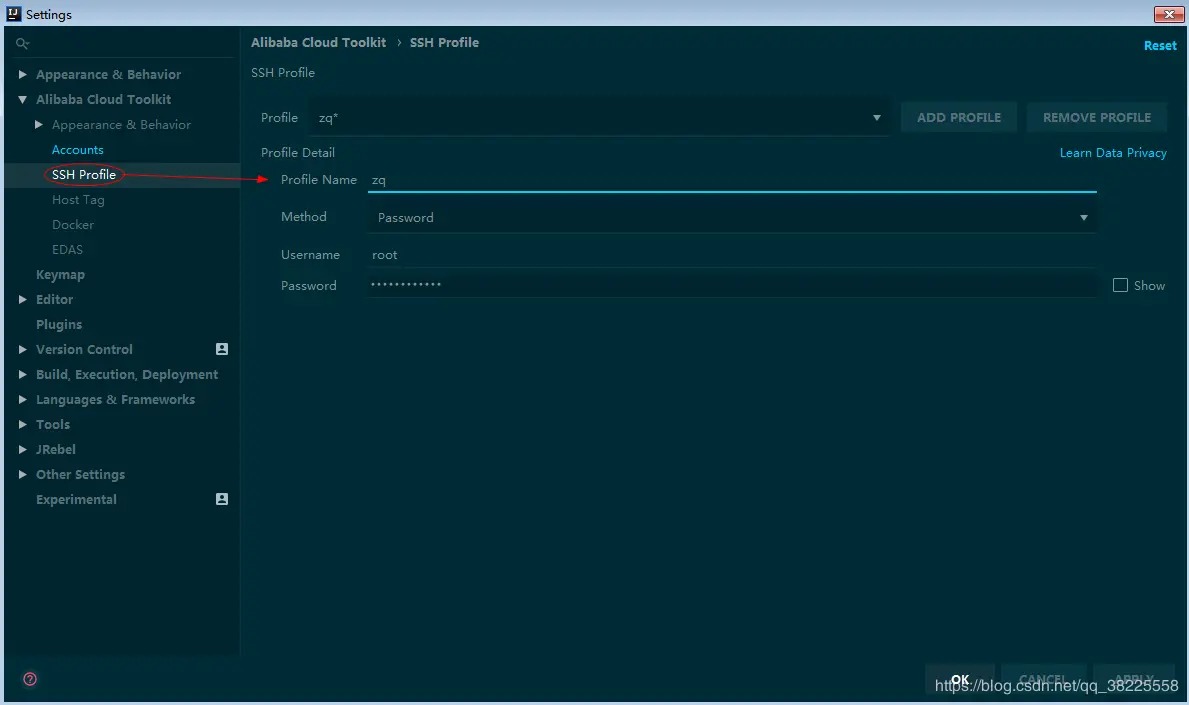
Task: Click the project-level icon beside Experimental
Action: 221,499
